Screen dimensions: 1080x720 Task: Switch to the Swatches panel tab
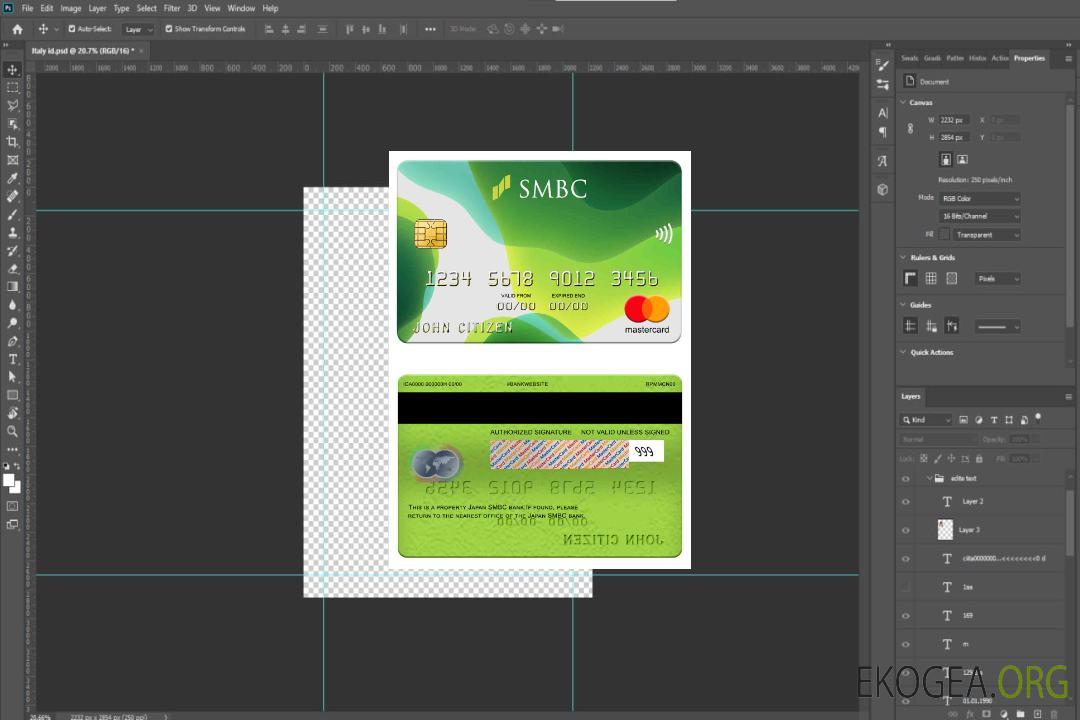[x=909, y=58]
